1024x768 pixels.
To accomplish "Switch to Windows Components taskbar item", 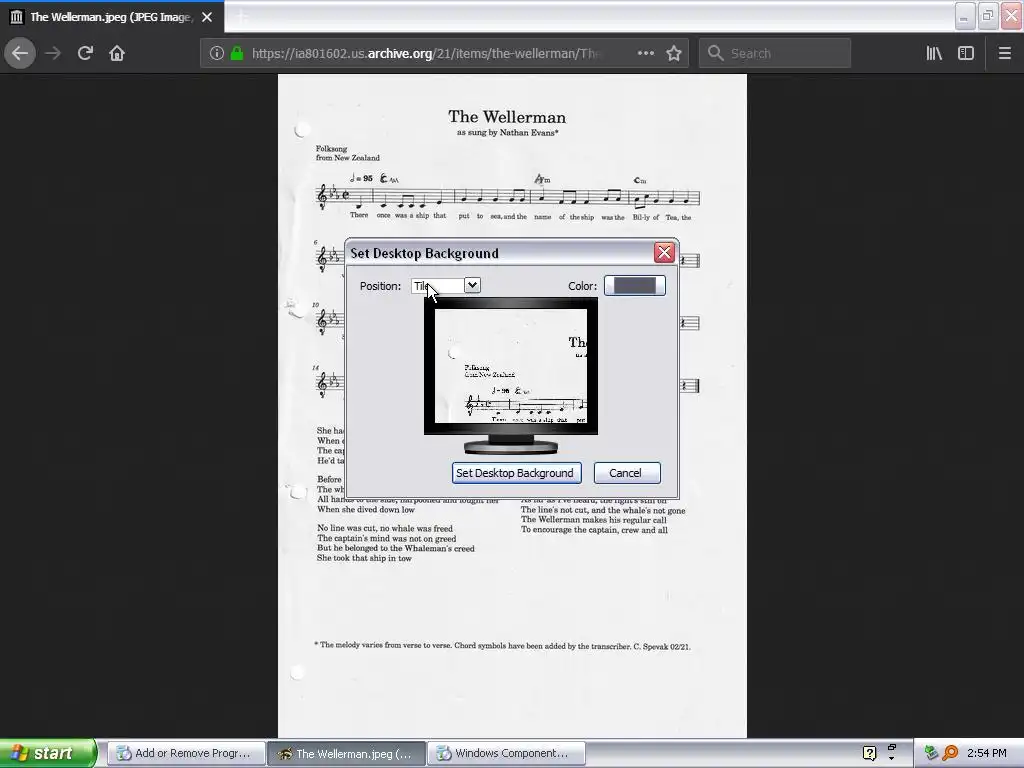I will click(506, 753).
